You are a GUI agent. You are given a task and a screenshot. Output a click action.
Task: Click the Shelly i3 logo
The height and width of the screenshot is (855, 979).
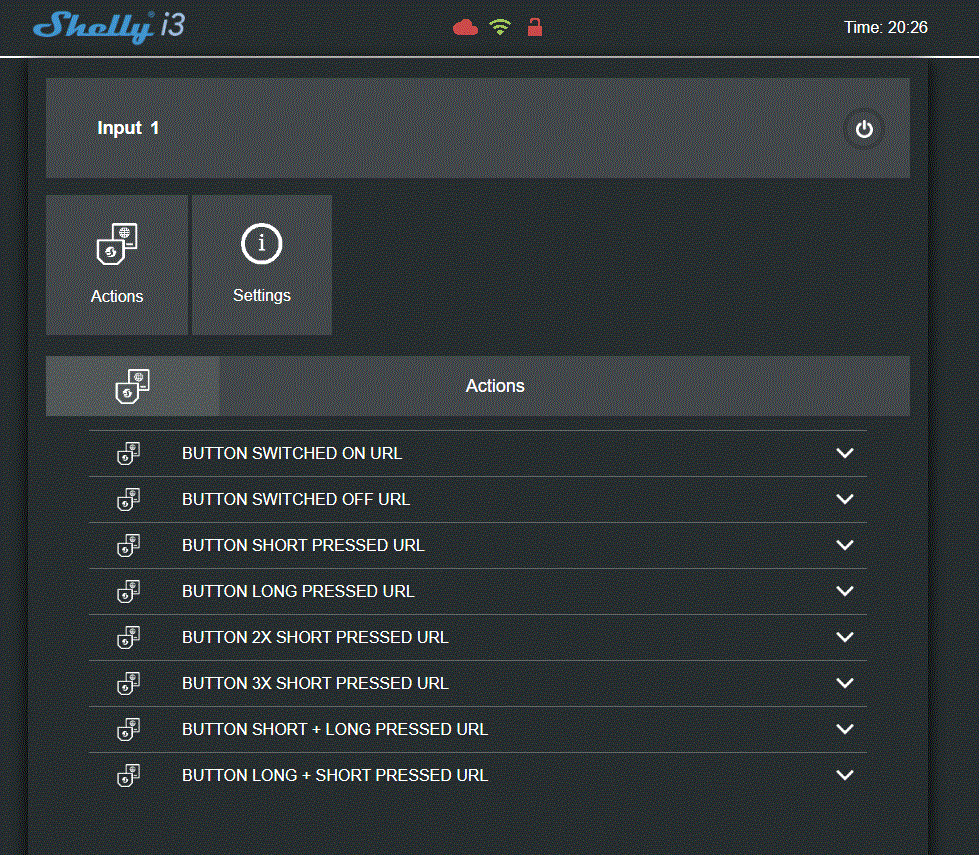[x=109, y=27]
